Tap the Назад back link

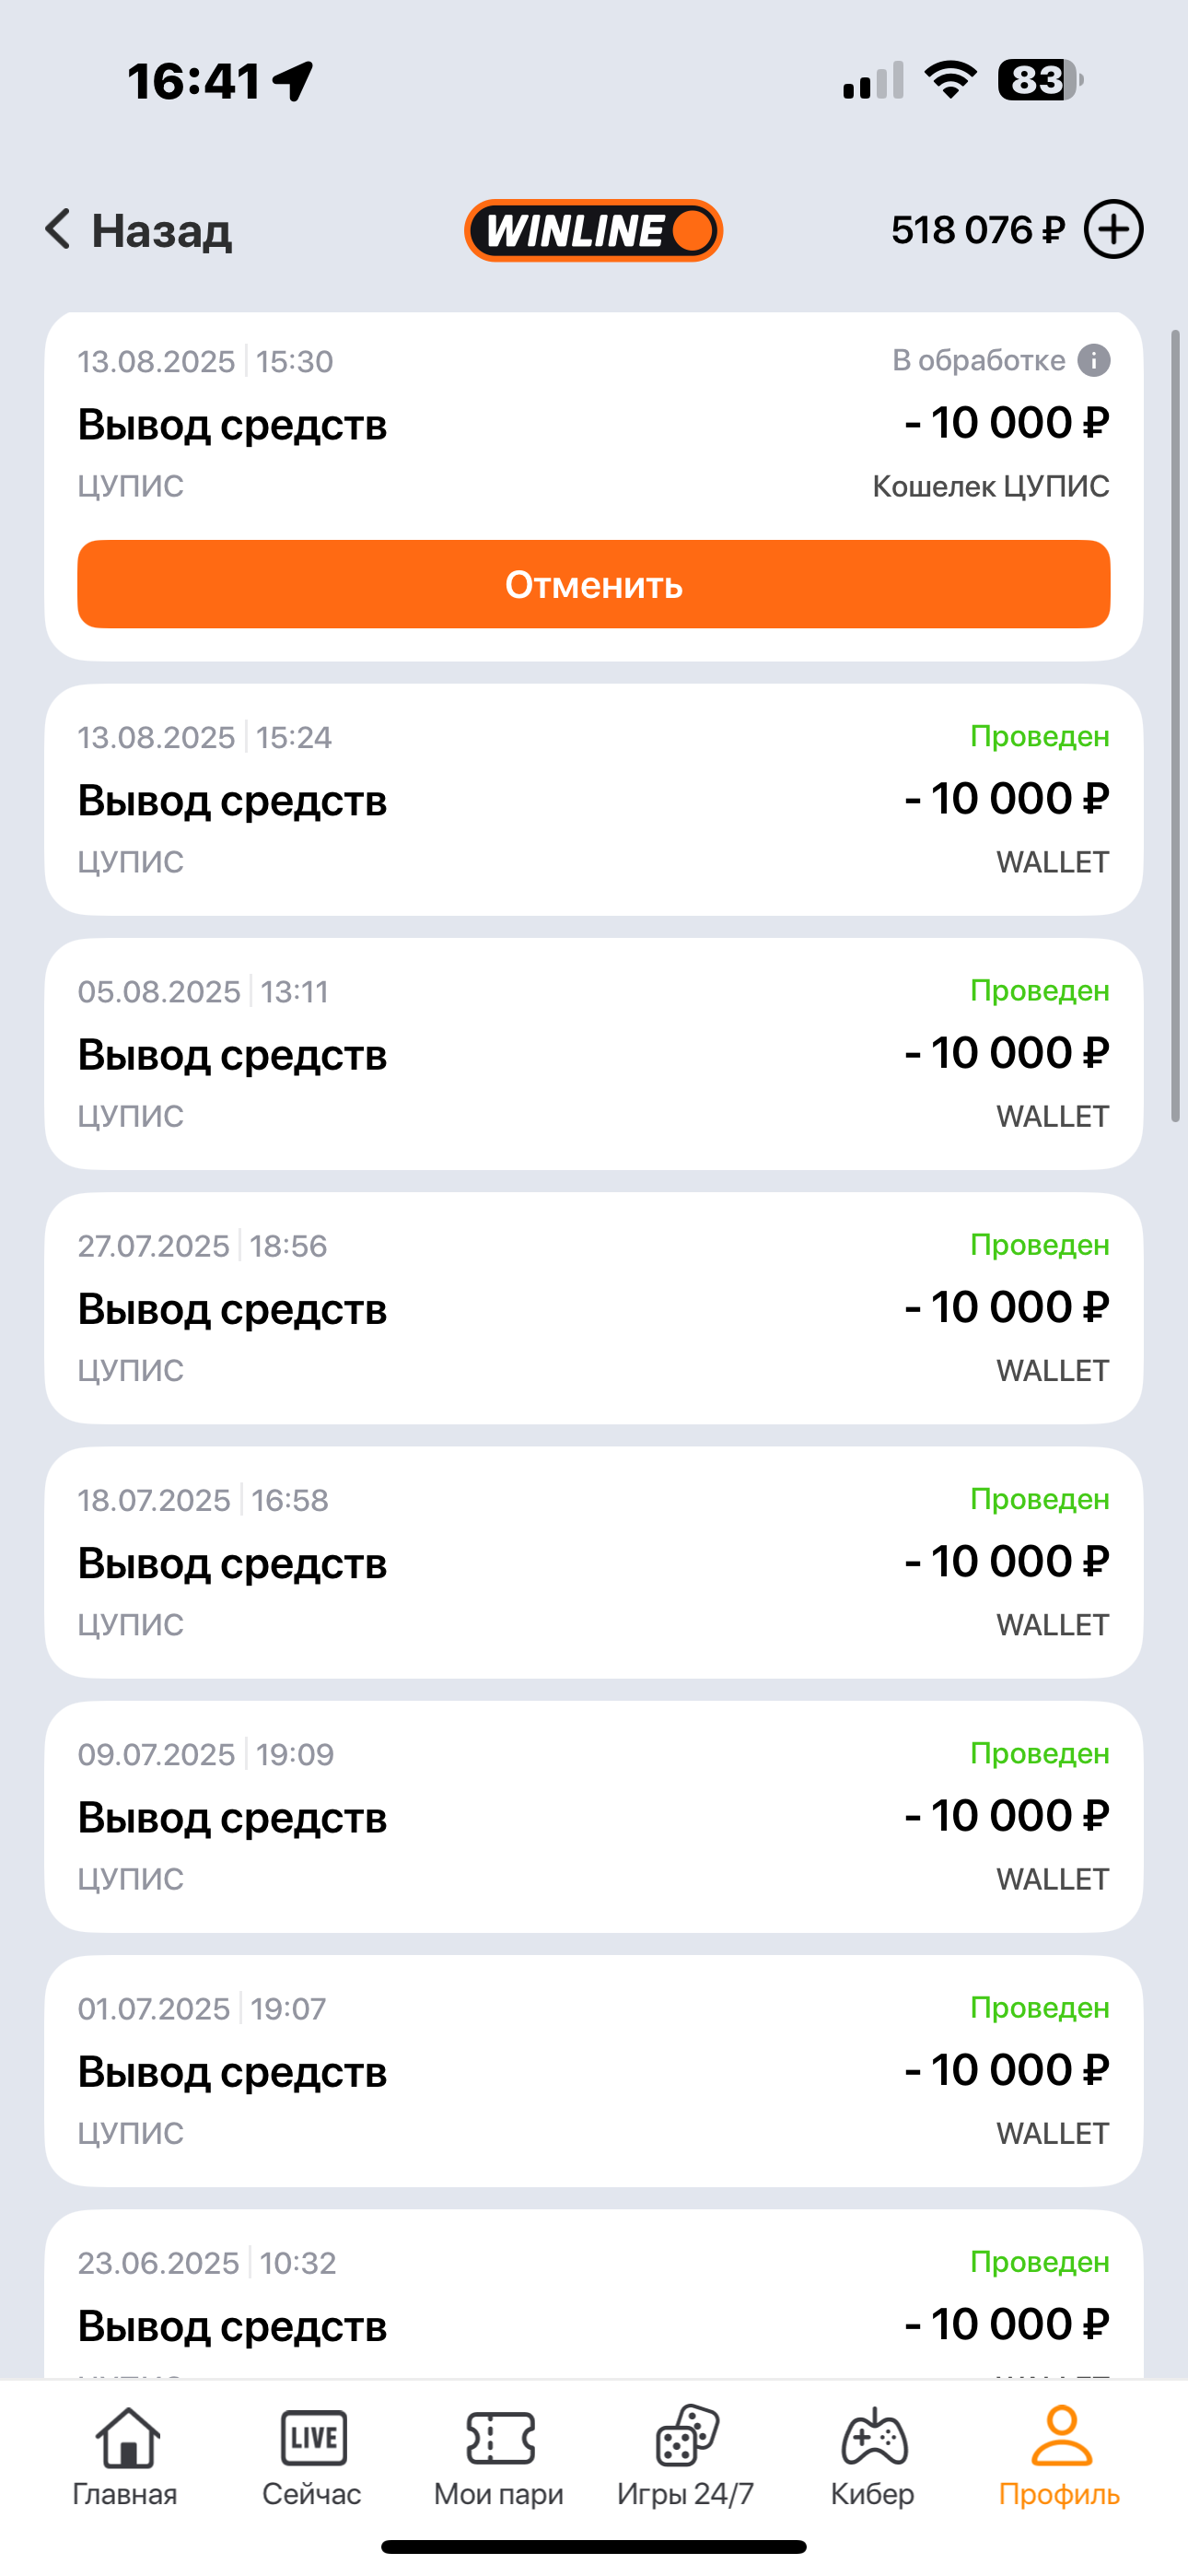pos(161,230)
